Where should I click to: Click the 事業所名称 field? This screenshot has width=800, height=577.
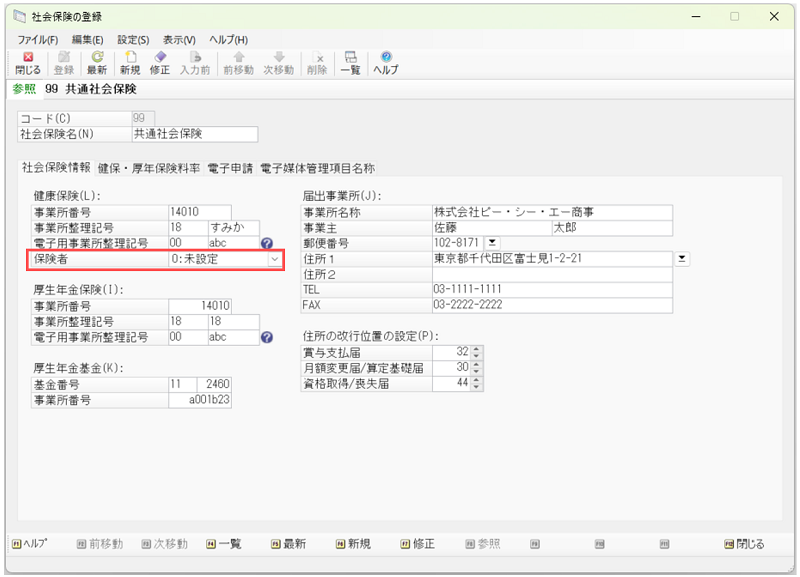click(x=552, y=212)
